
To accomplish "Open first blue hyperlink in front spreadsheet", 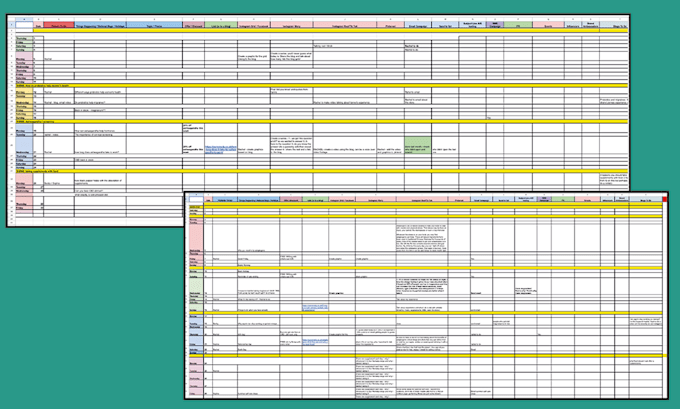I will [315, 308].
